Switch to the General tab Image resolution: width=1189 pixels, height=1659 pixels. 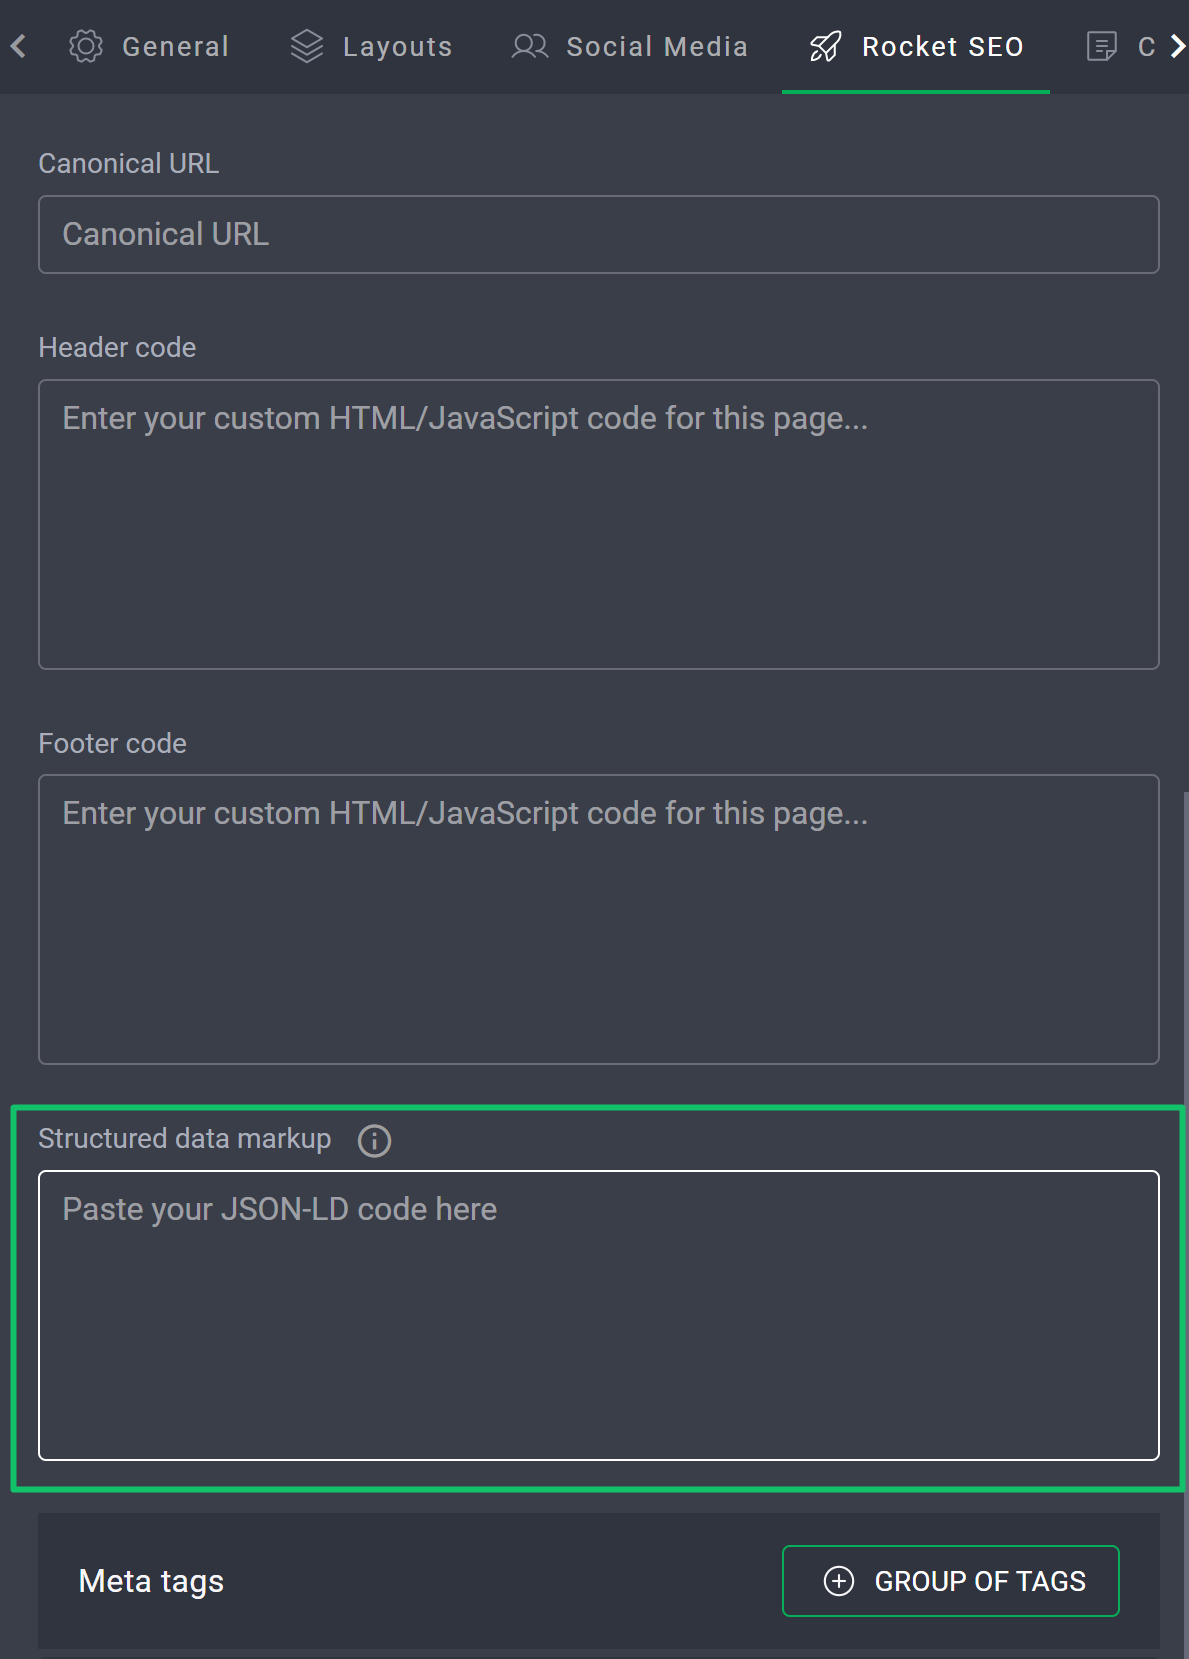point(175,46)
